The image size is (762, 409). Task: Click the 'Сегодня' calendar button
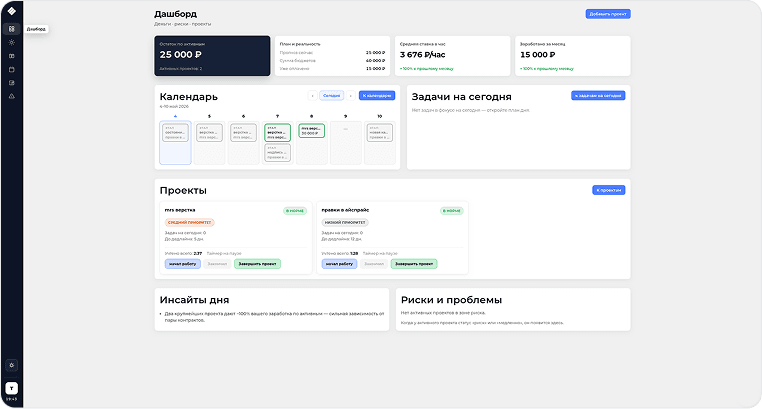tap(331, 96)
